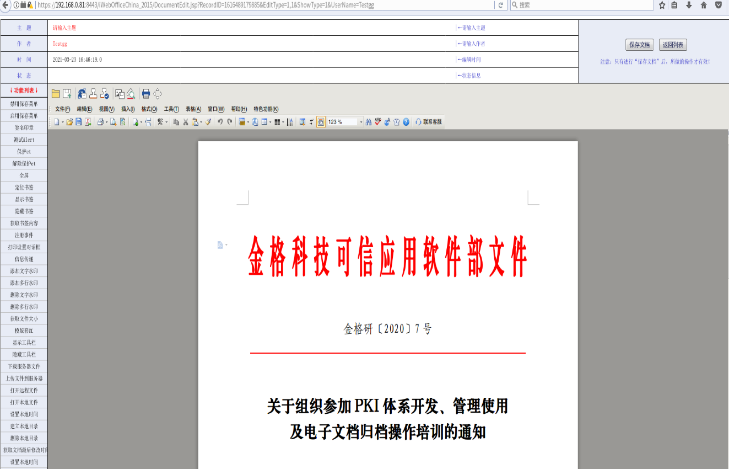Click the author field containing Testgg

(251, 44)
